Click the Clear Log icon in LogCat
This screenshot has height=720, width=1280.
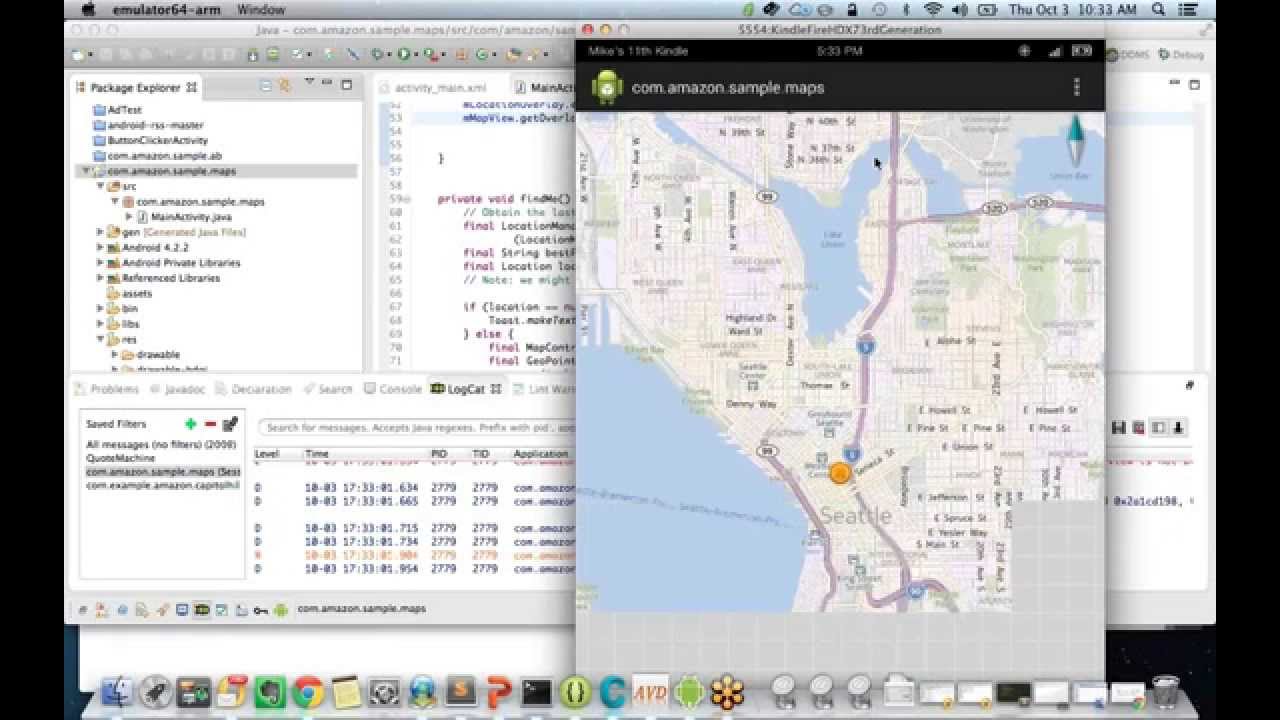[1138, 428]
